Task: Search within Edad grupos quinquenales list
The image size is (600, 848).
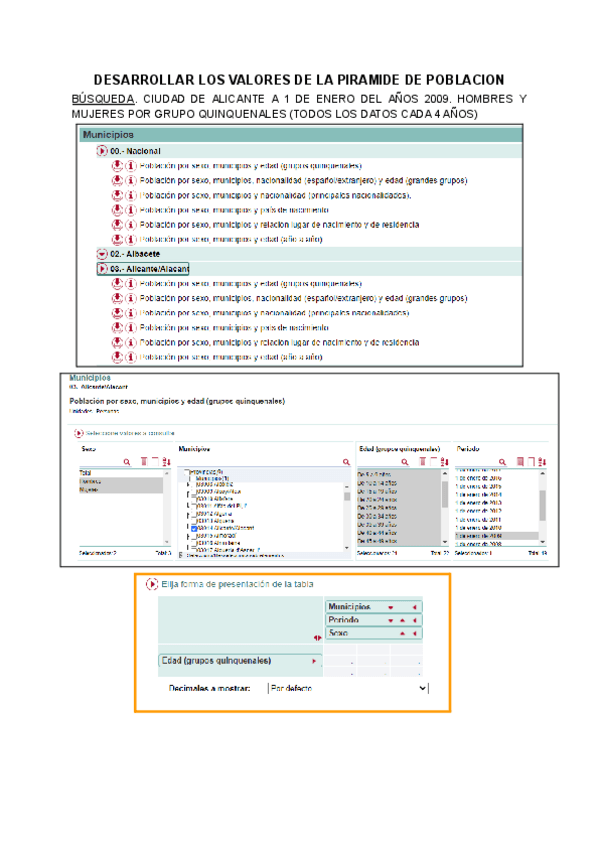Action: tap(405, 462)
